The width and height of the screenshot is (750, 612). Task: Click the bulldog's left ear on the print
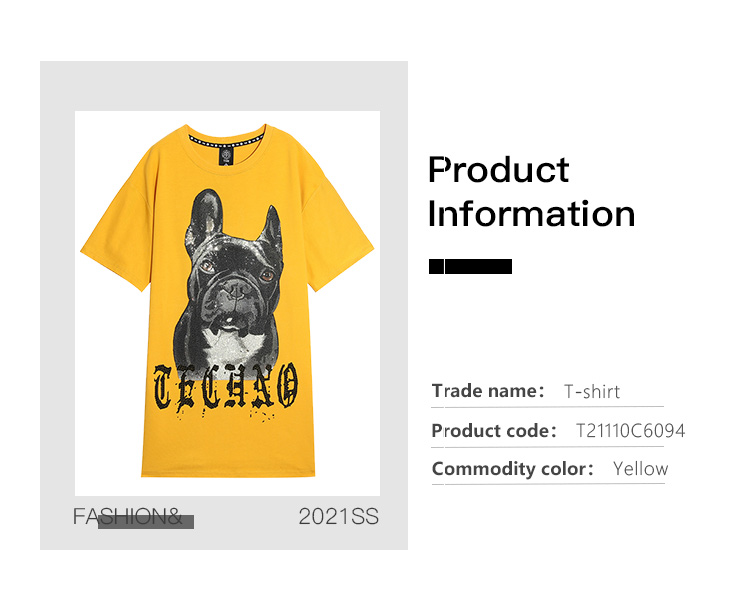[x=205, y=215]
